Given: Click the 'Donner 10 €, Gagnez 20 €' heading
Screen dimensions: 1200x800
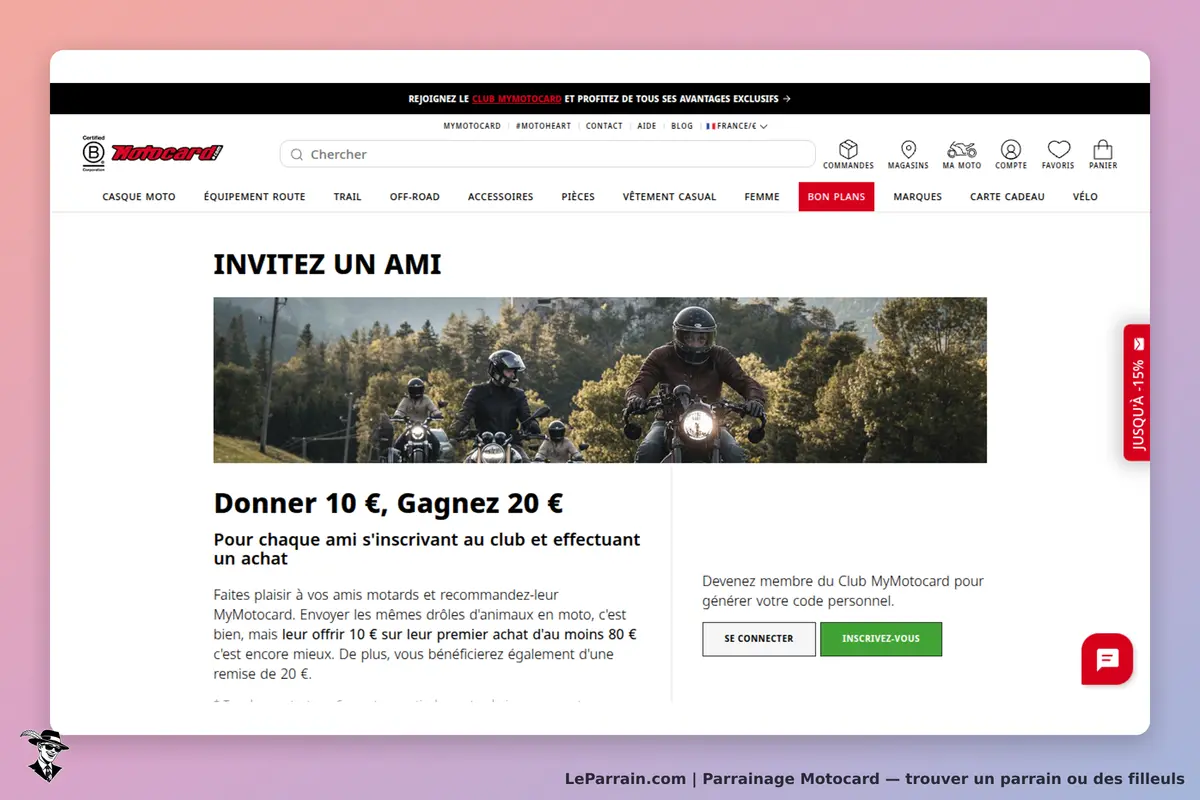Looking at the screenshot, I should coord(388,503).
